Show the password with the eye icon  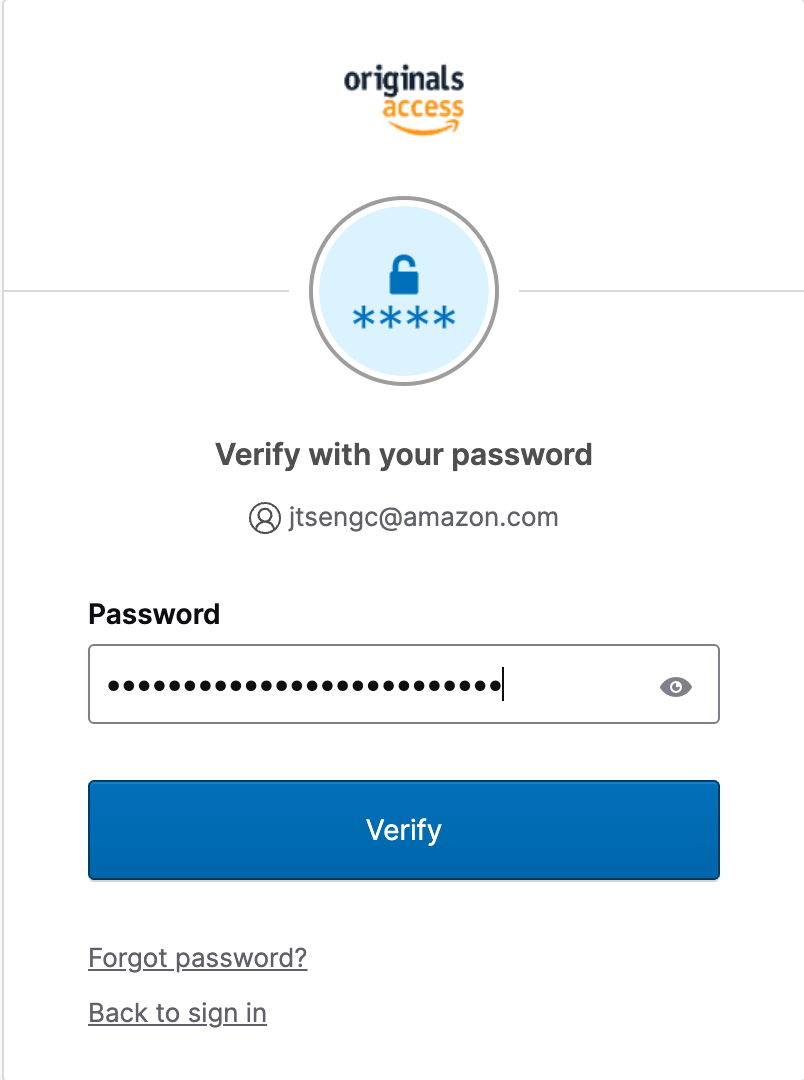point(675,687)
